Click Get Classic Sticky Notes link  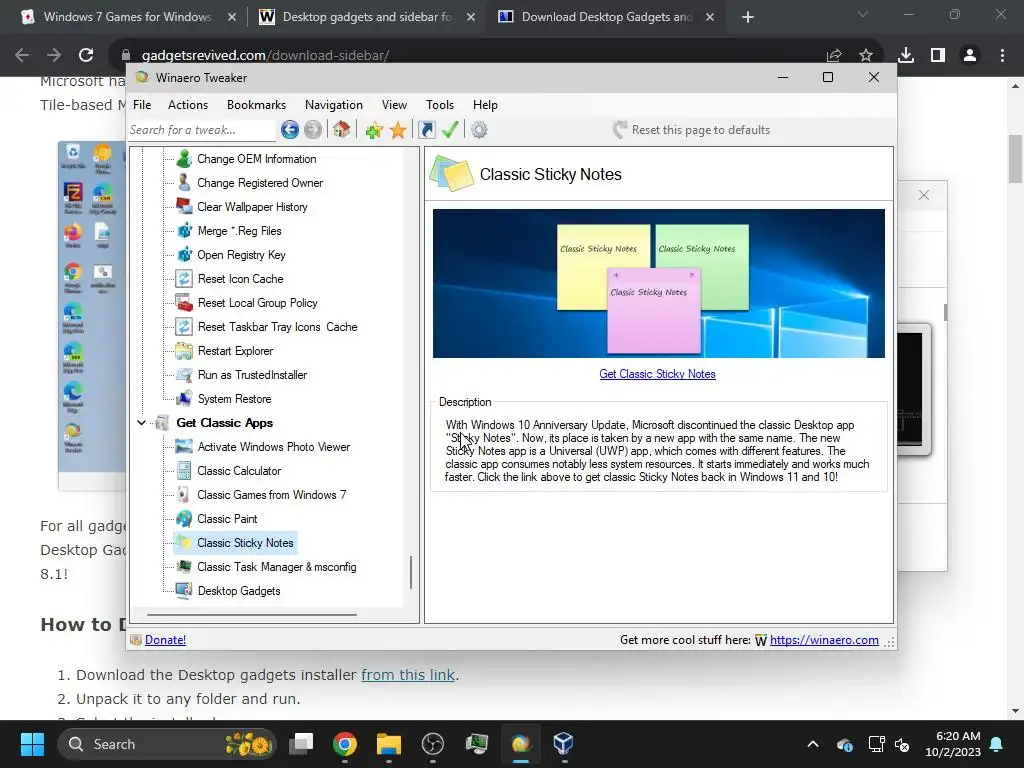pyautogui.click(x=658, y=374)
